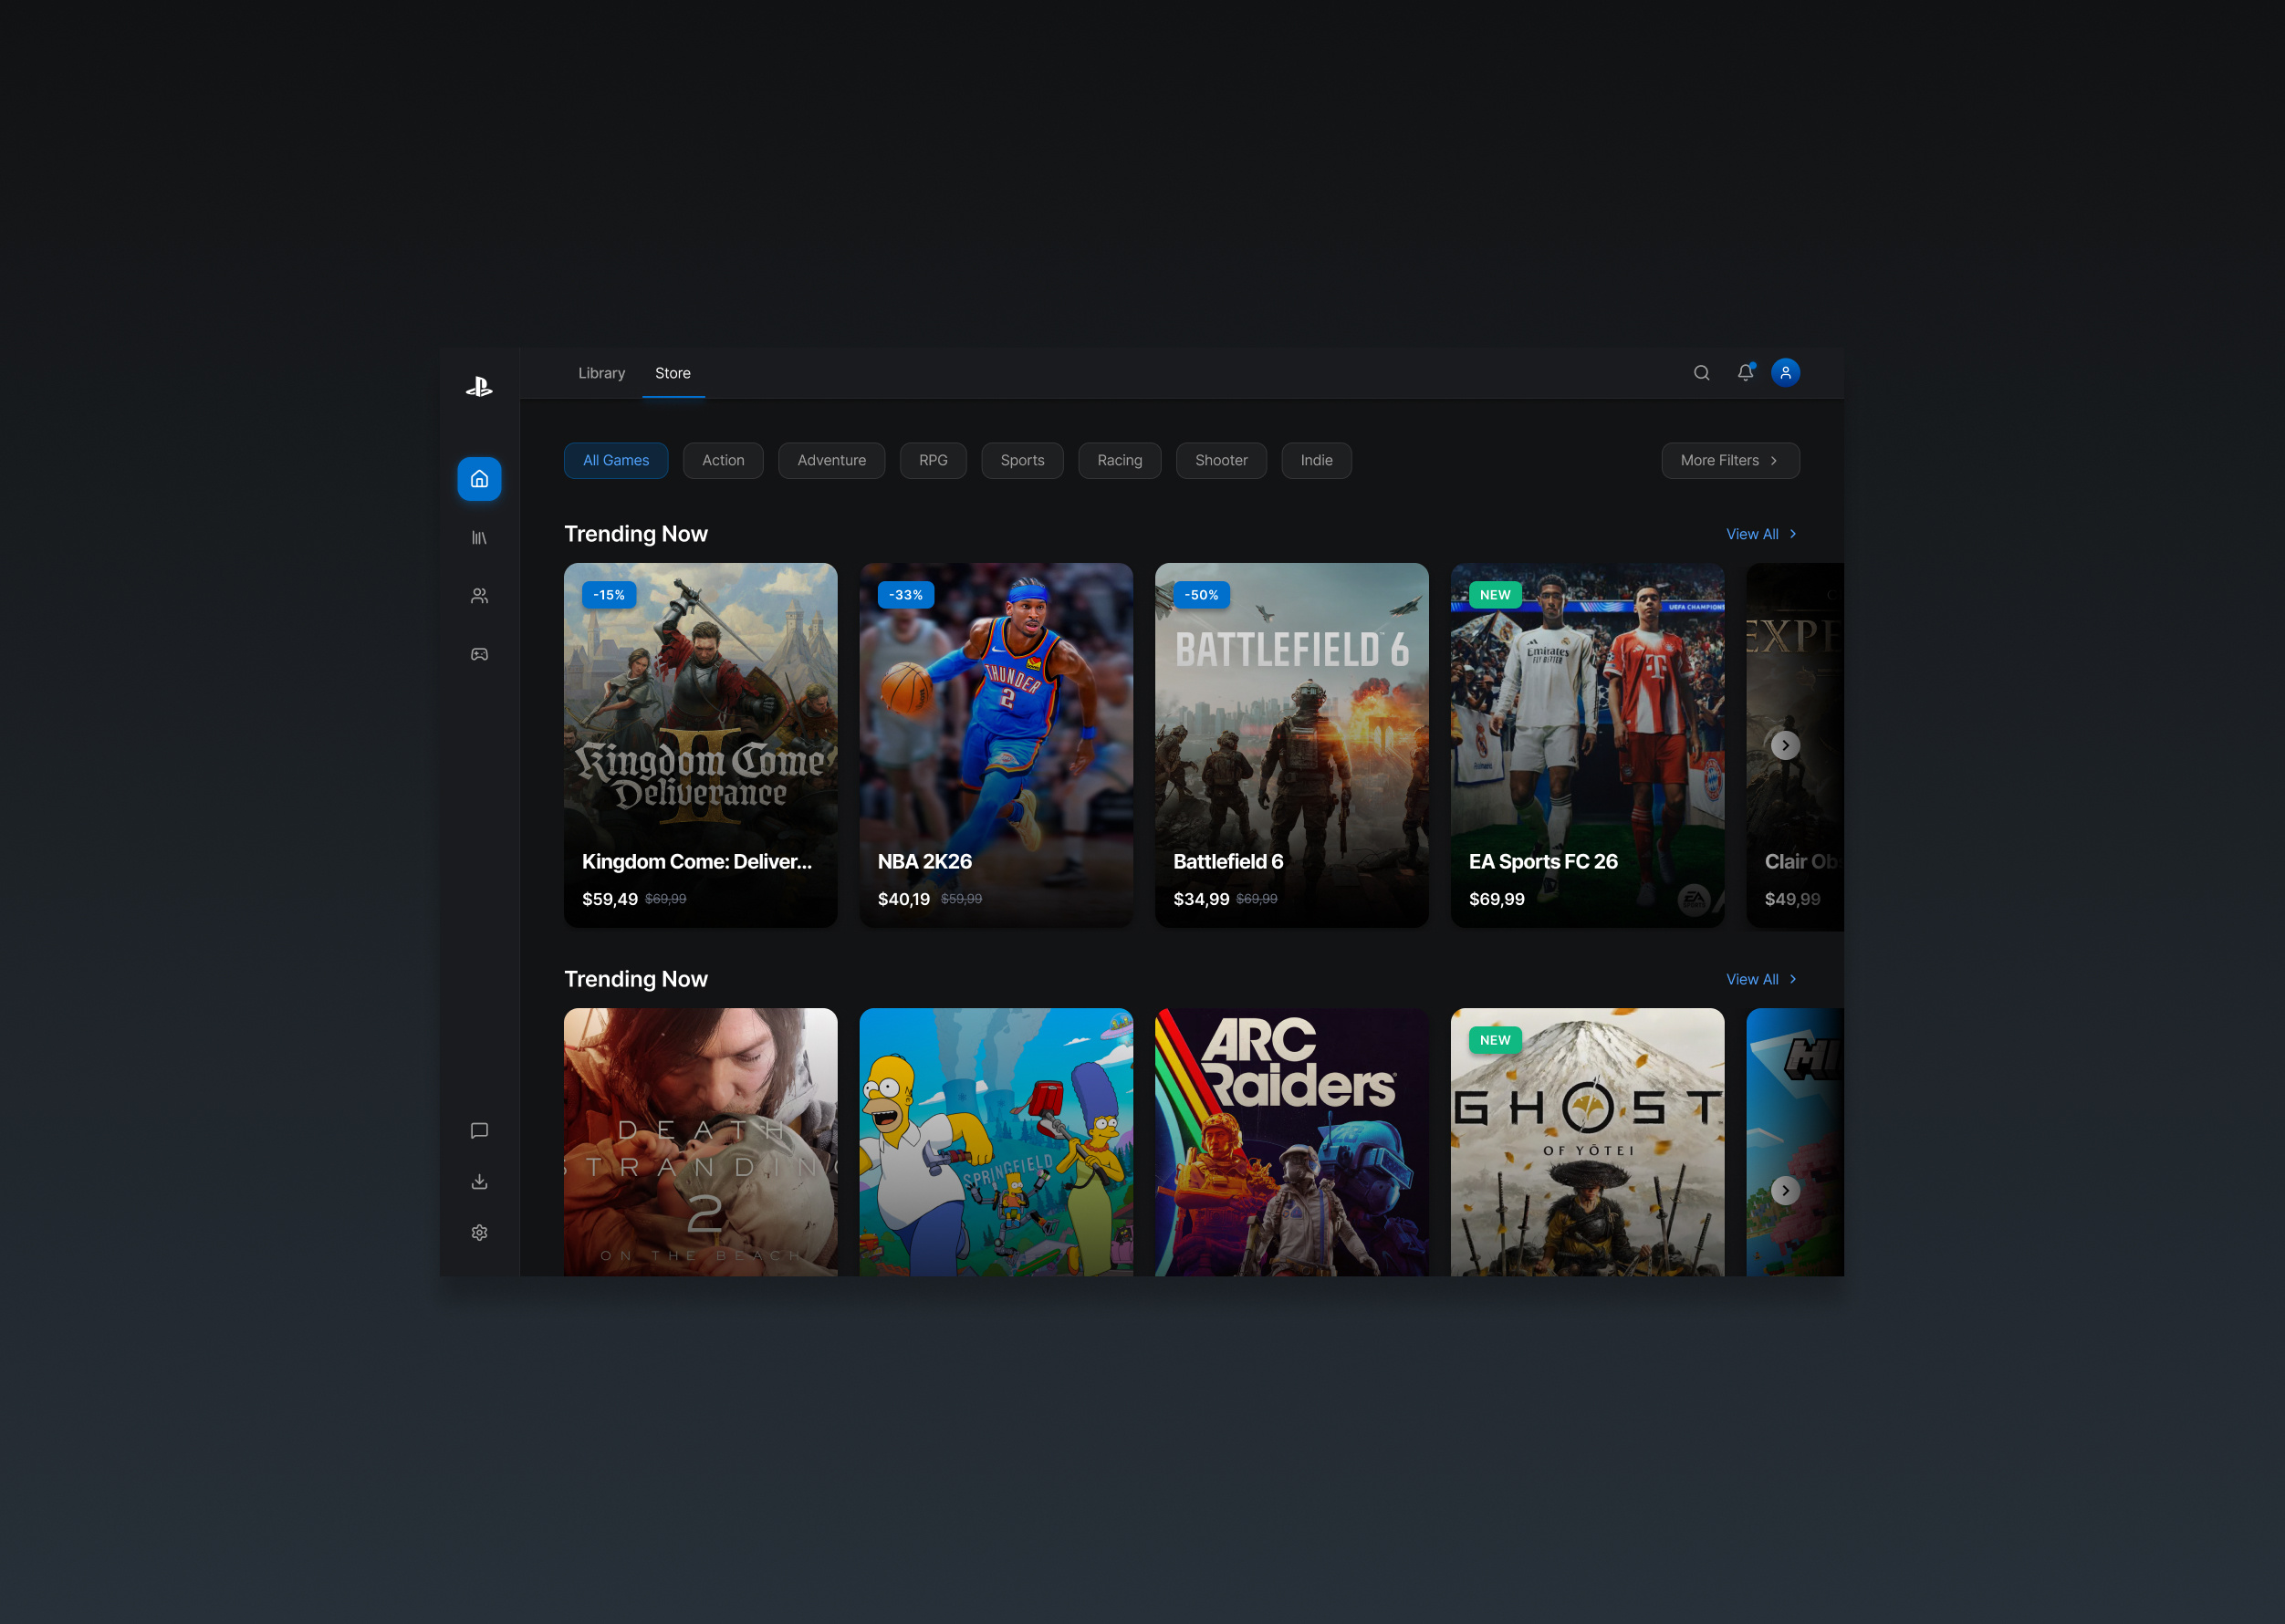Click the NEW badge on EA Sports FC 26

click(1495, 595)
